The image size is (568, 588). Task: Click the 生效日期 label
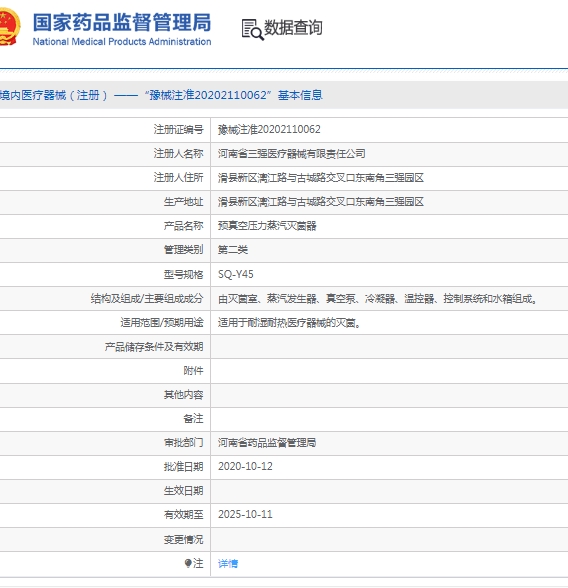click(x=183, y=490)
